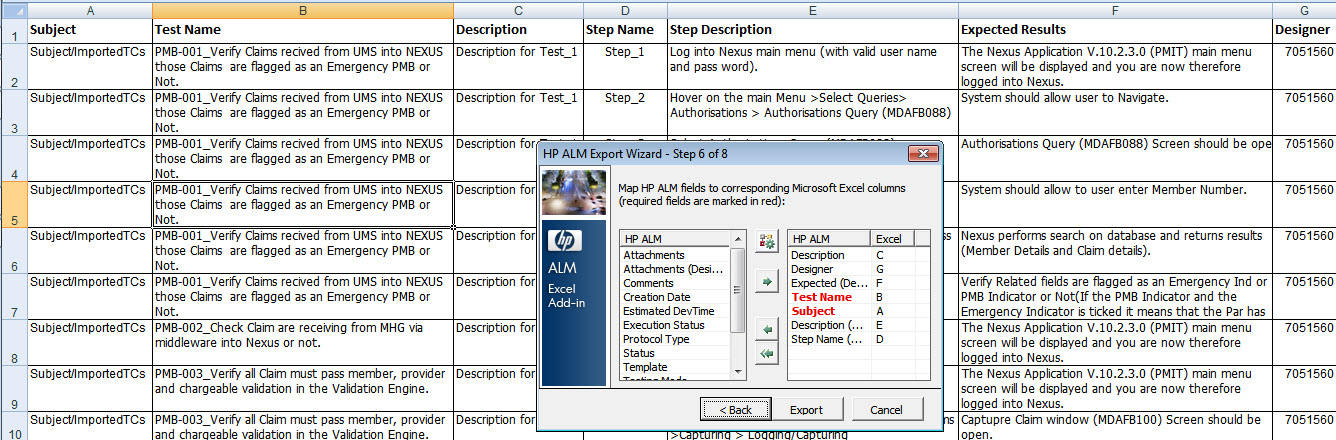
Task: Click the Cancel button in the wizard
Action: pos(886,410)
